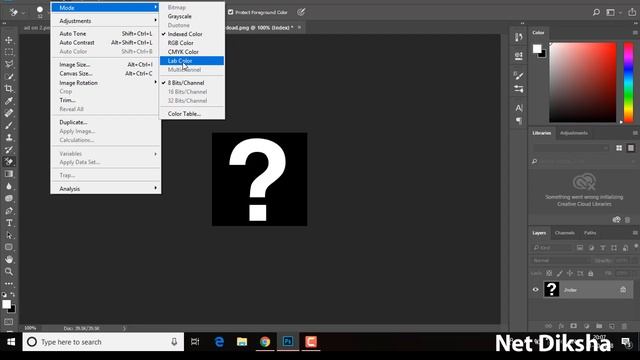The height and width of the screenshot is (360, 640).
Task: Select the Blur tool
Action: tap(9, 186)
